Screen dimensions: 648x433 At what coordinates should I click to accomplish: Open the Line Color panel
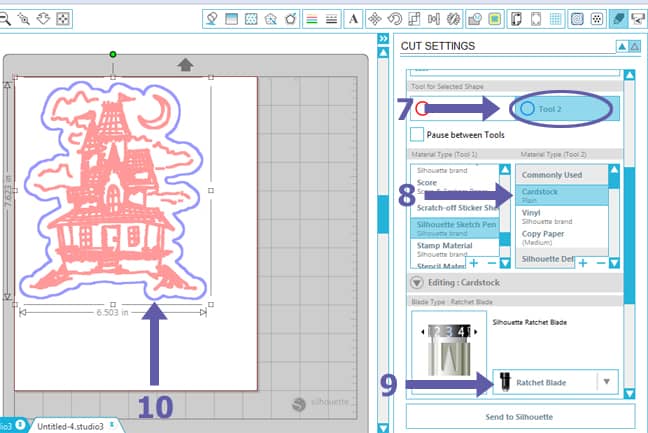click(x=312, y=19)
